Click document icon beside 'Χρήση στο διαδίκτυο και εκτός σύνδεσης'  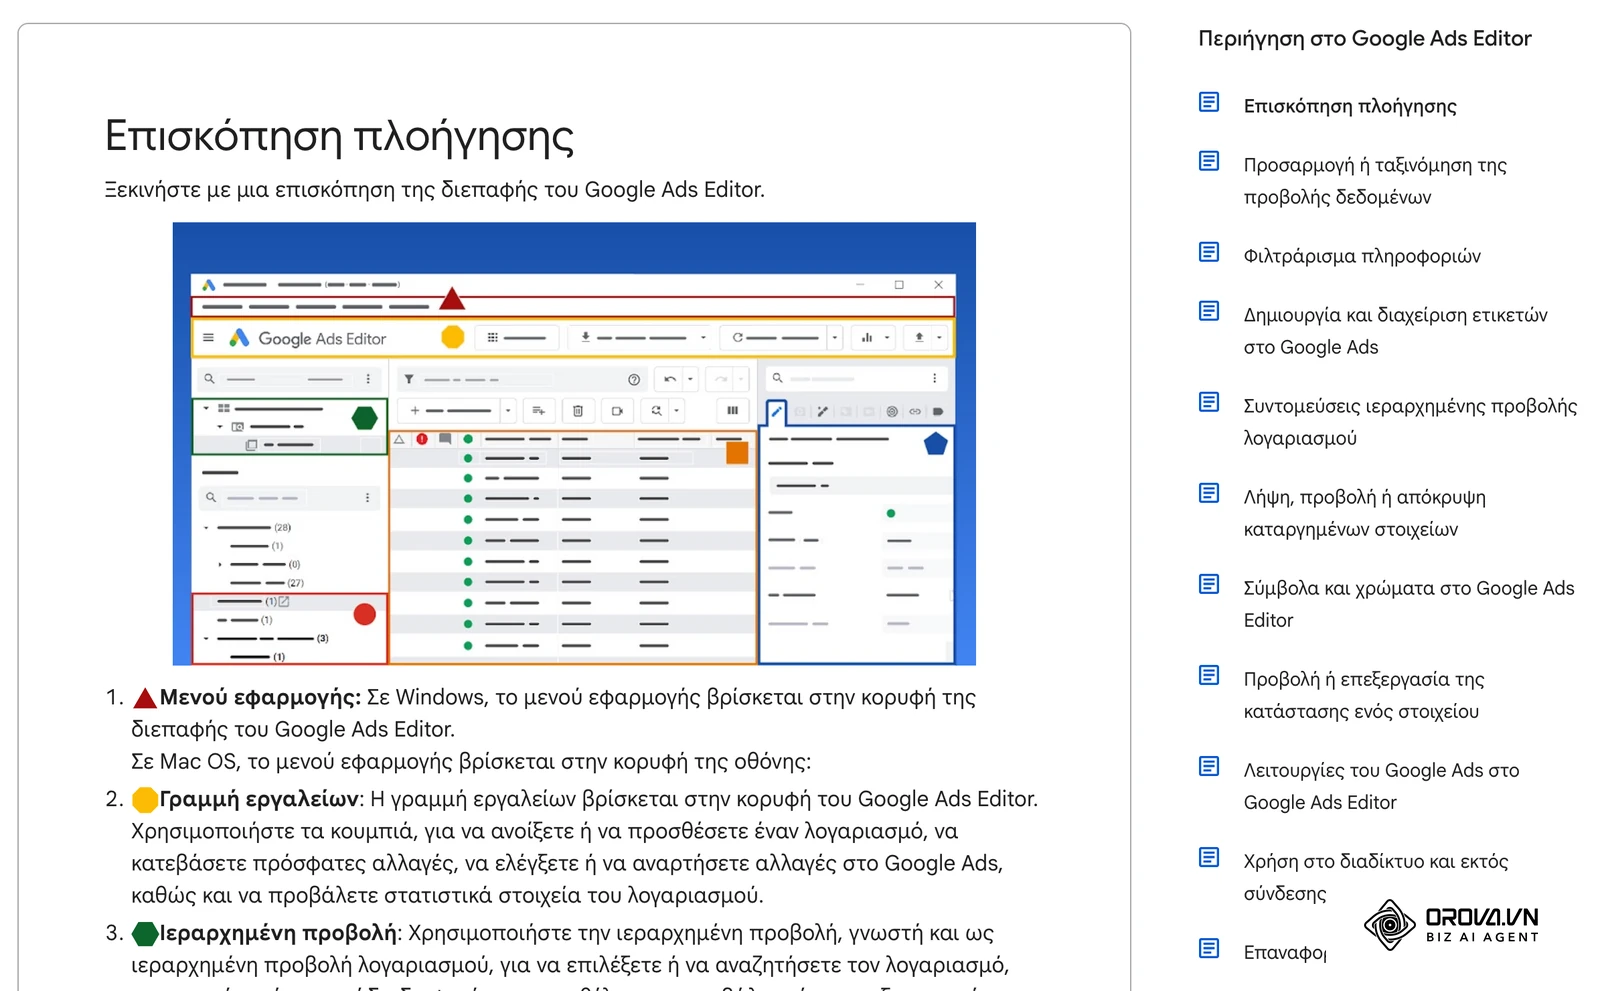point(1209,857)
